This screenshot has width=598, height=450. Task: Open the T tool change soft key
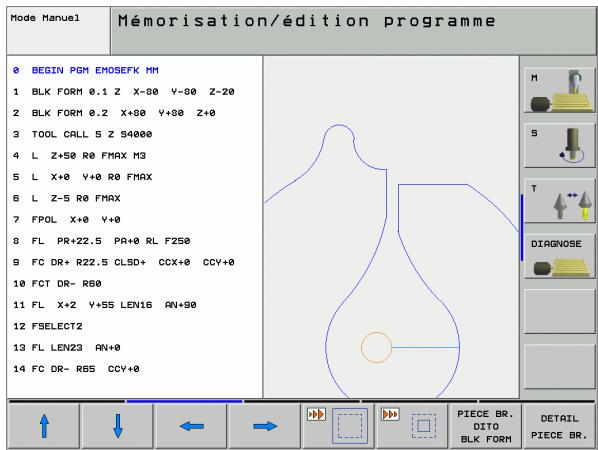(559, 201)
